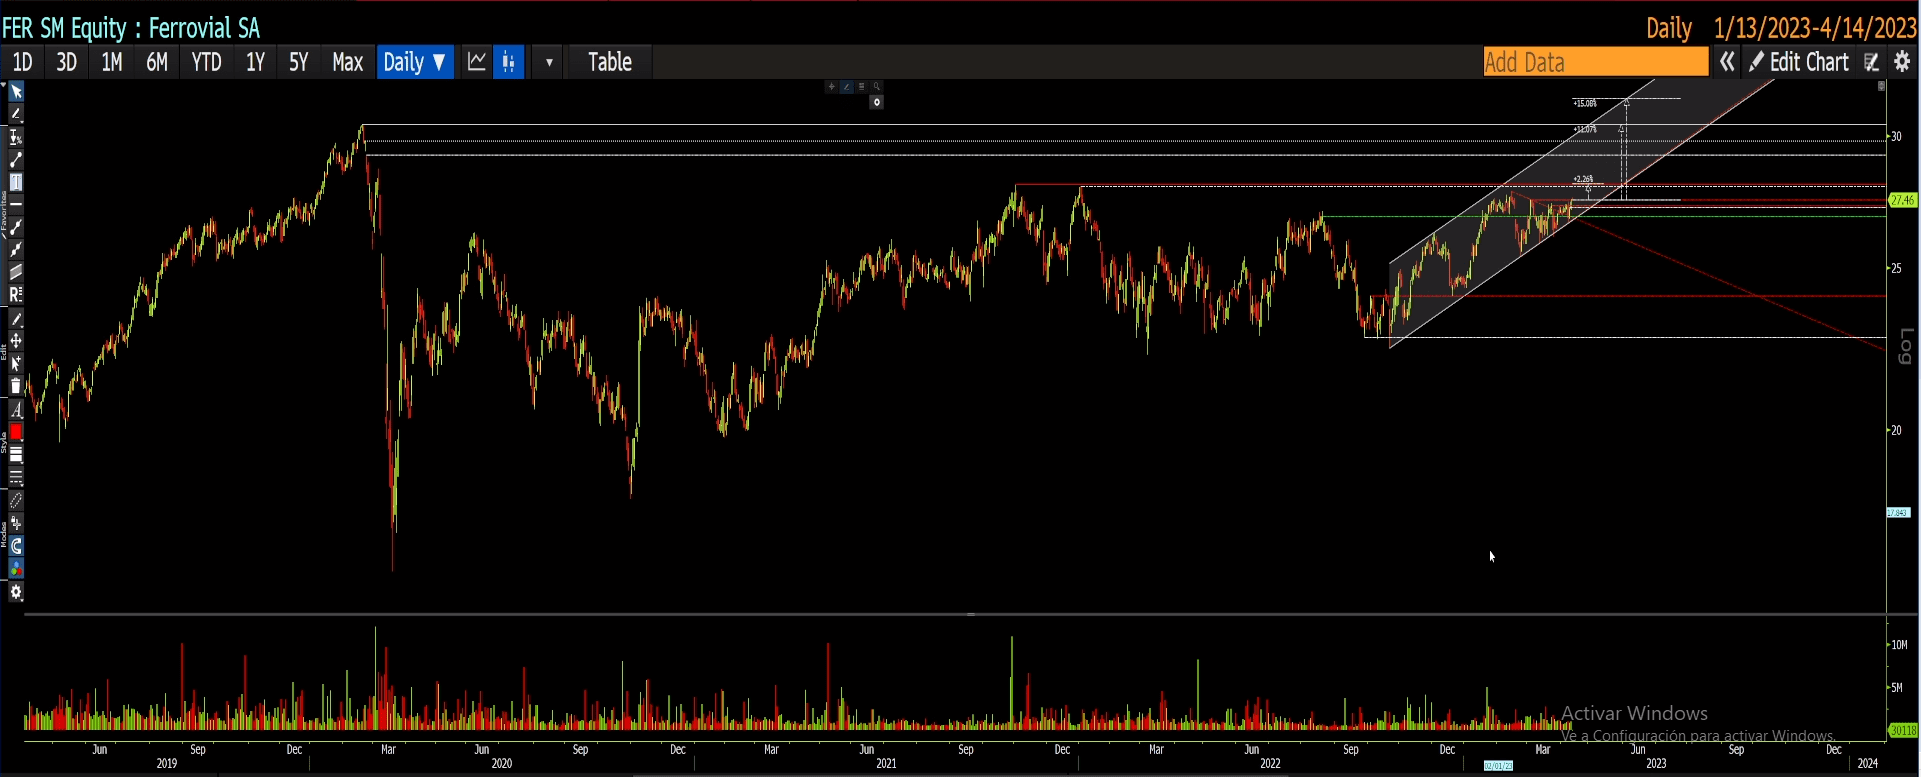1921x777 pixels.
Task: Click the FER SM Equity ticker title
Action: (x=131, y=28)
